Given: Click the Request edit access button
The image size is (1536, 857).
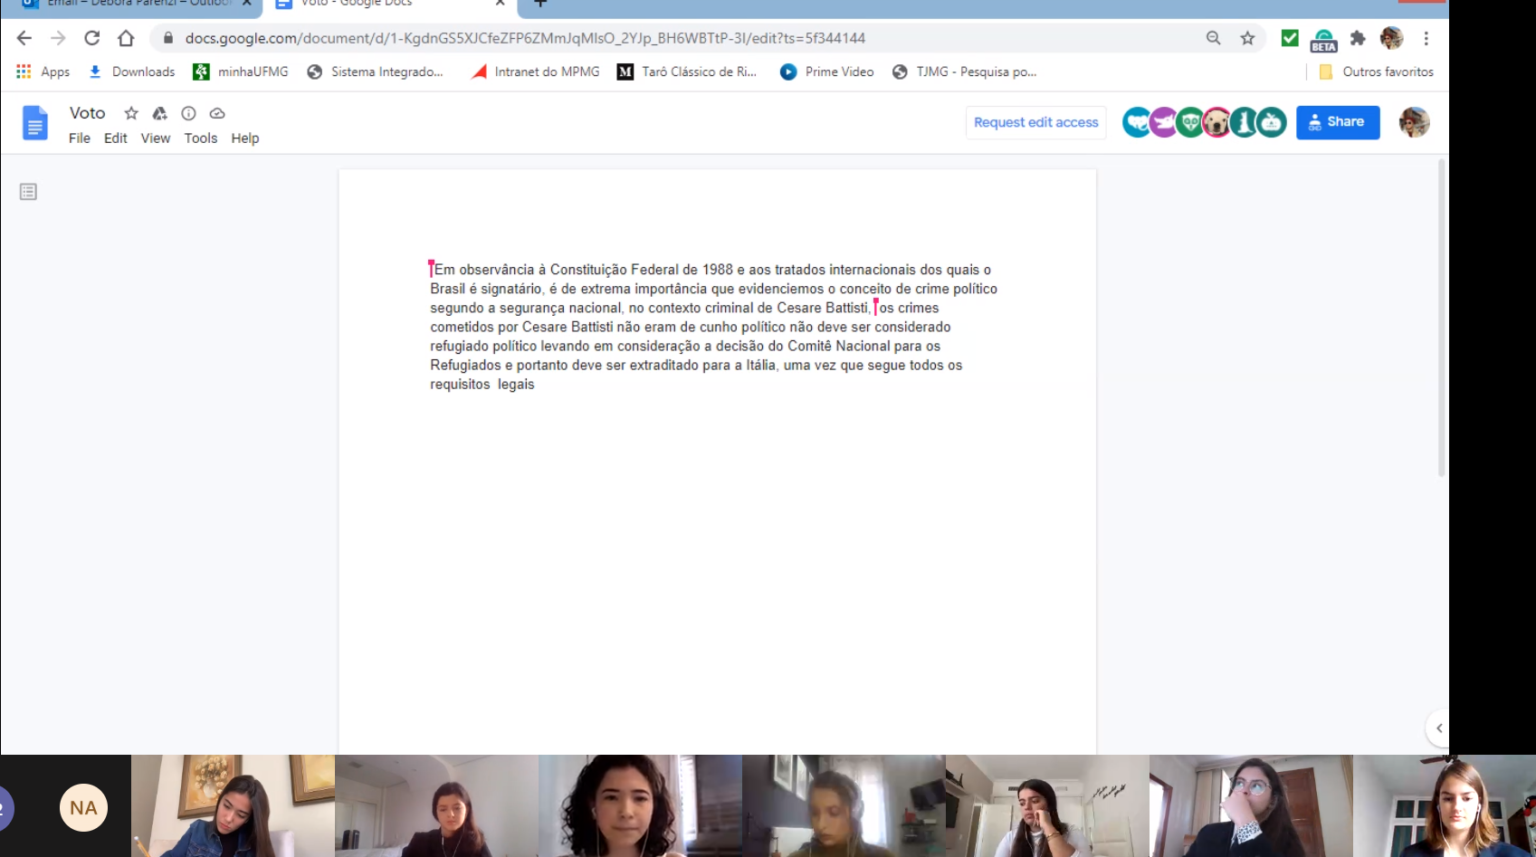Looking at the screenshot, I should pyautogui.click(x=1035, y=122).
